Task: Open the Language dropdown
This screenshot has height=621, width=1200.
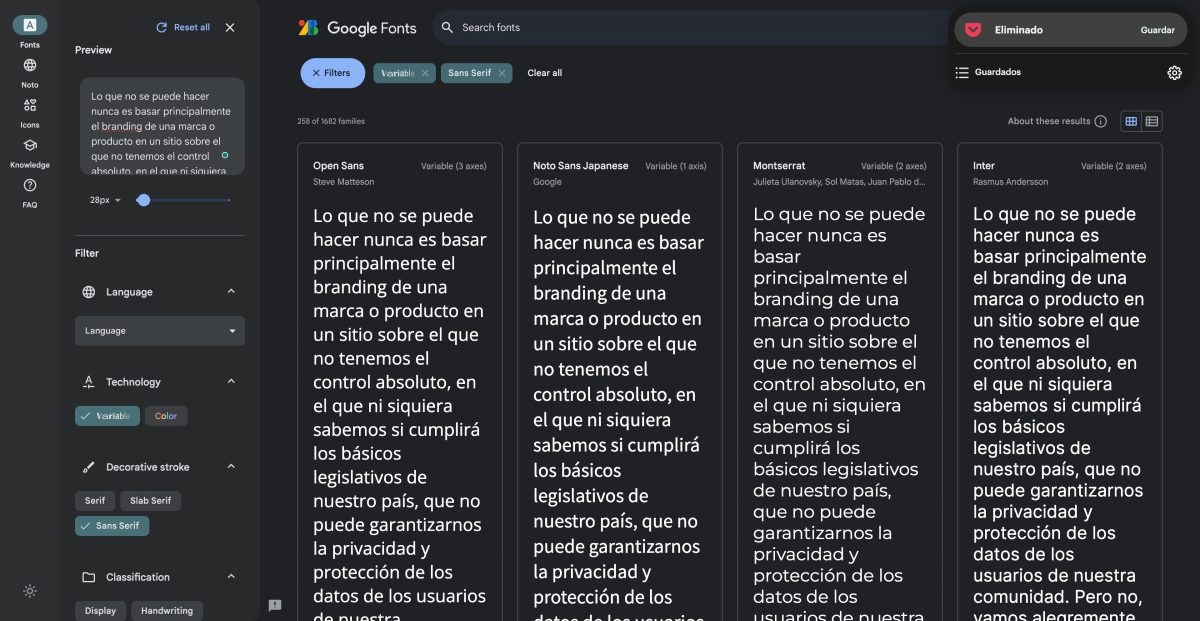Action: (x=160, y=331)
